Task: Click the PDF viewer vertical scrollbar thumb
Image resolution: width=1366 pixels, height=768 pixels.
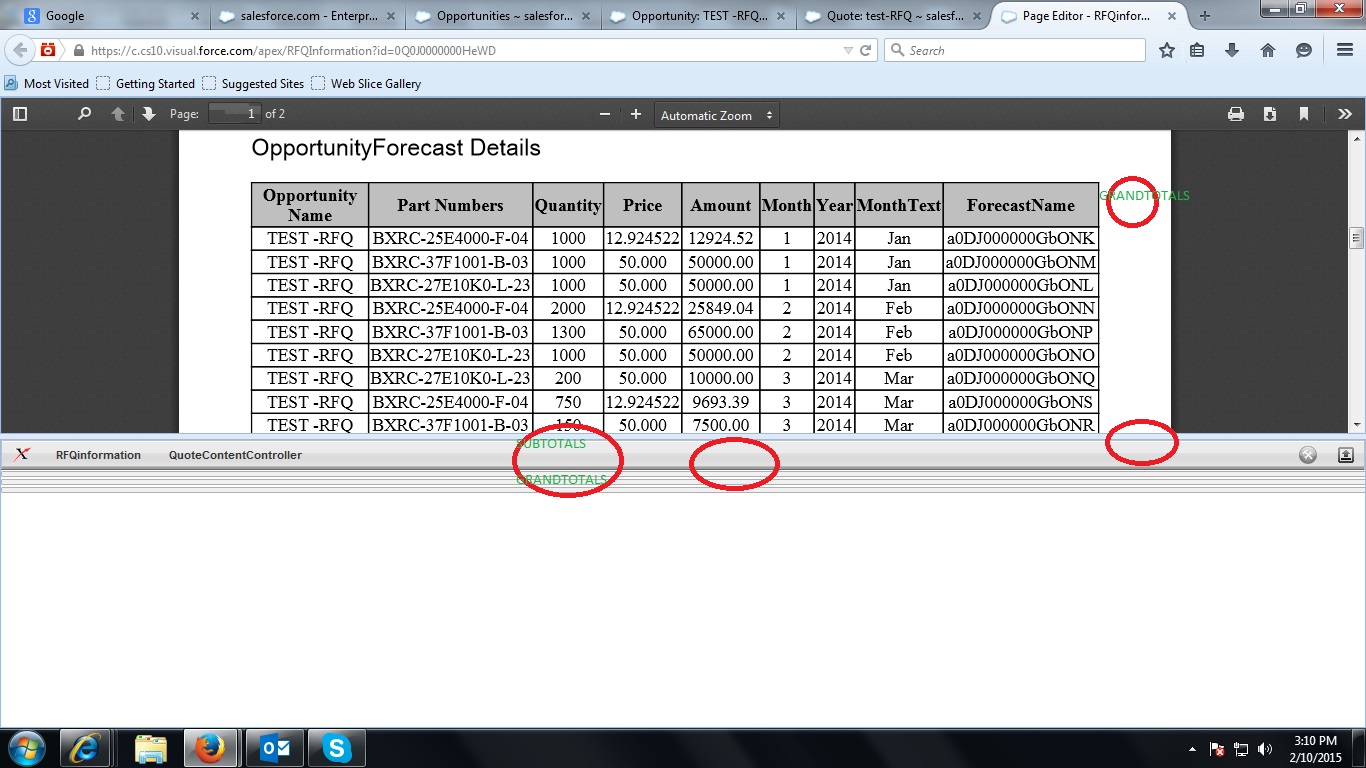Action: click(1357, 237)
